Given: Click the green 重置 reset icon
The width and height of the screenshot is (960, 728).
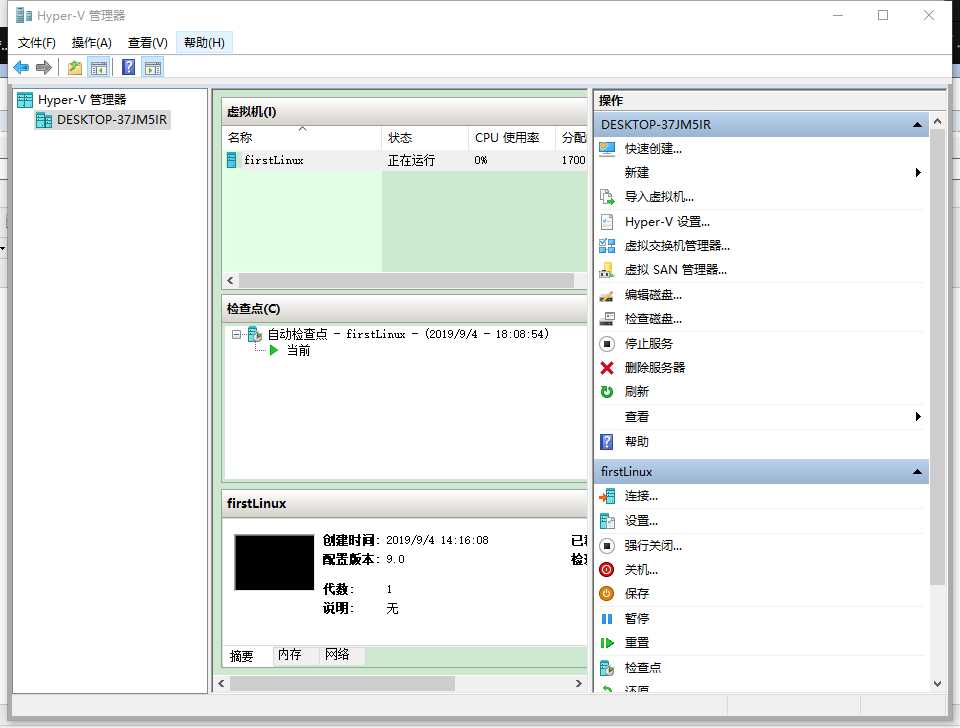Looking at the screenshot, I should [x=607, y=643].
